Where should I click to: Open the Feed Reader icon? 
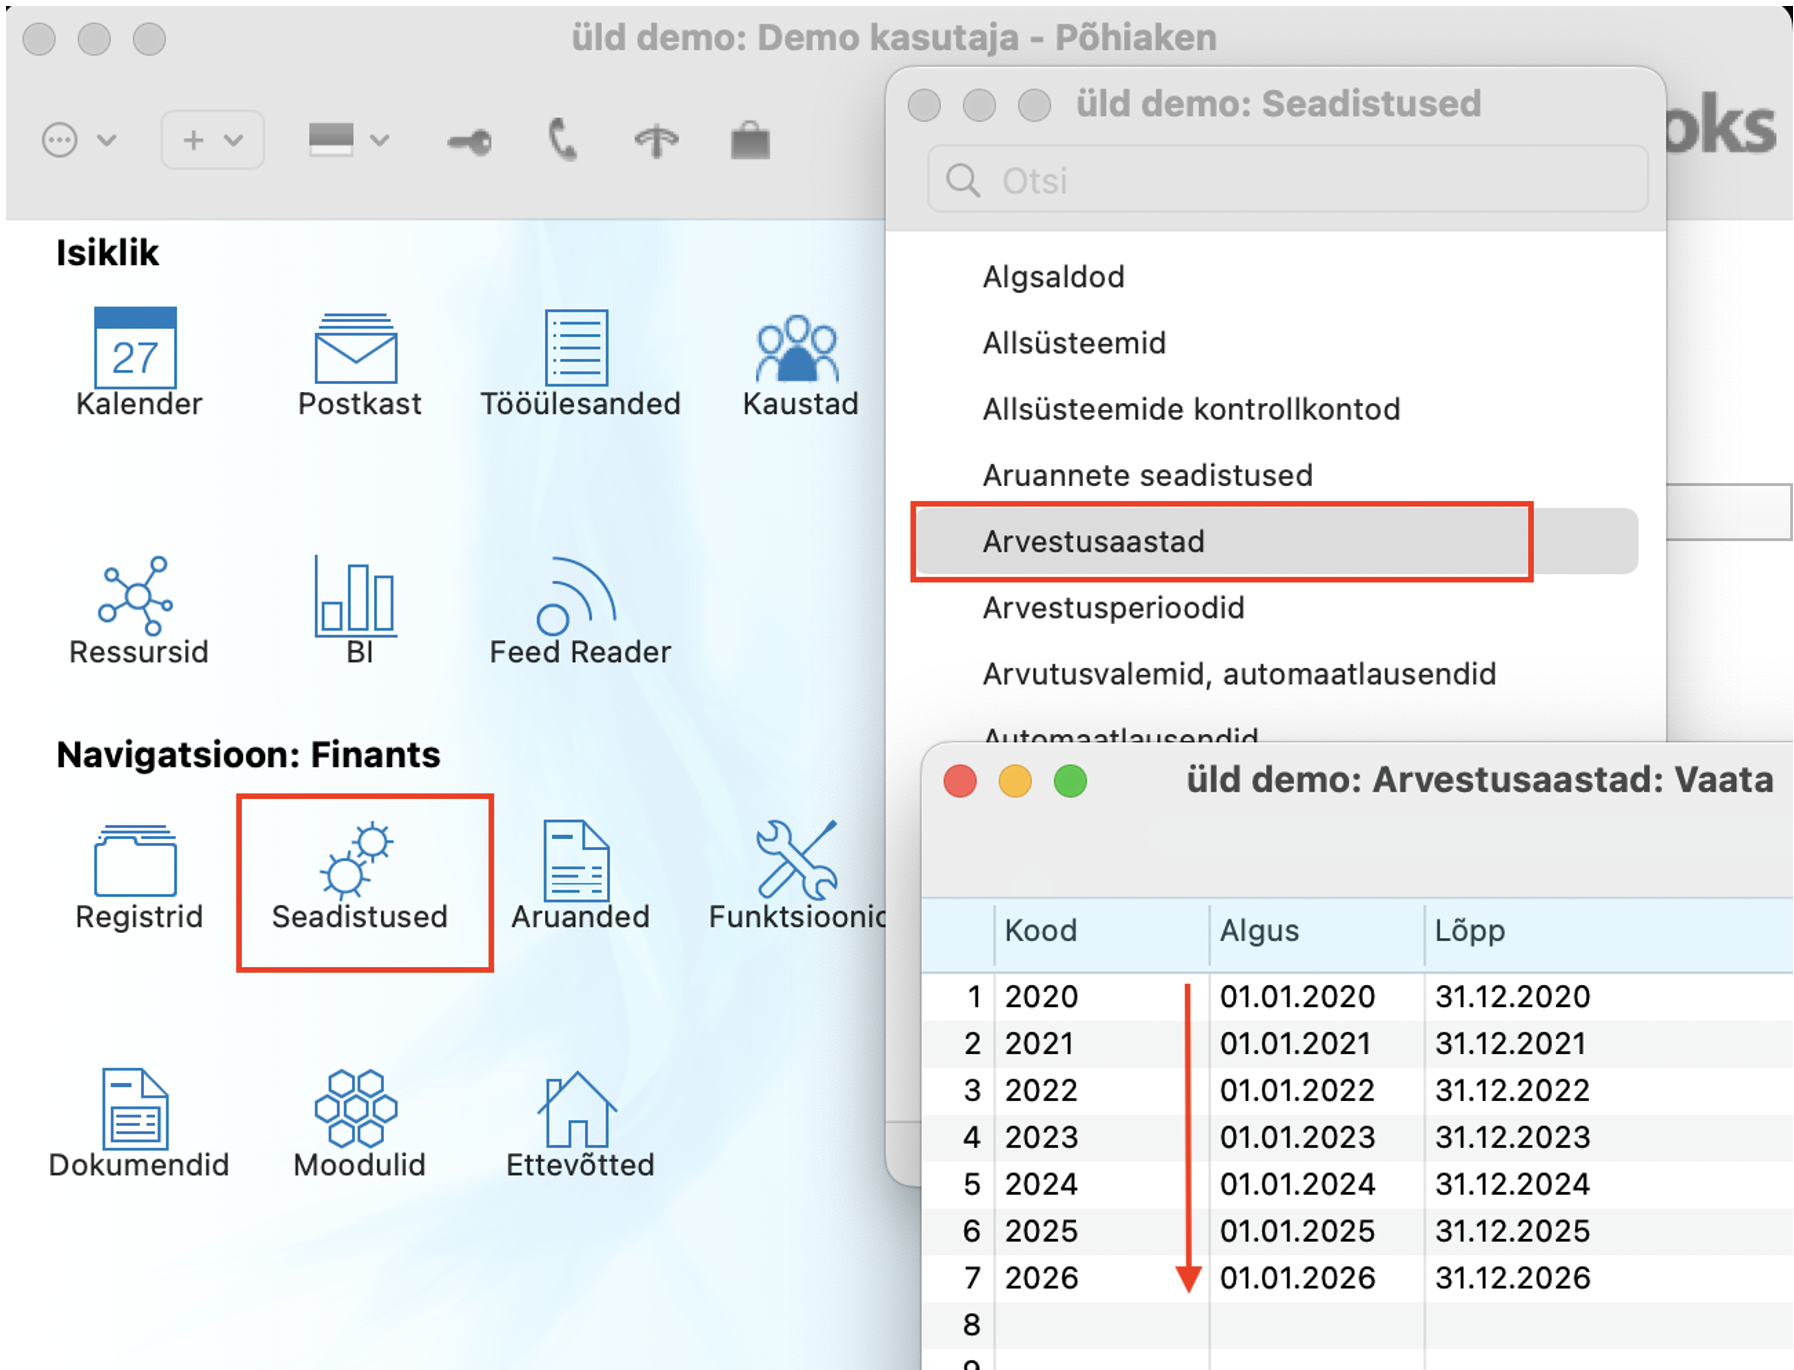click(x=577, y=599)
